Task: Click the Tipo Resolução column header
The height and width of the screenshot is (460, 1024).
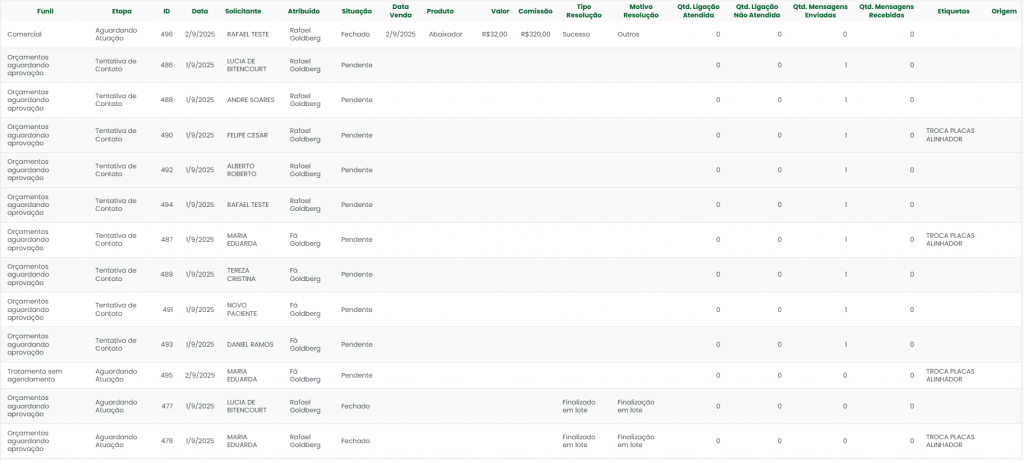Action: click(x=584, y=11)
